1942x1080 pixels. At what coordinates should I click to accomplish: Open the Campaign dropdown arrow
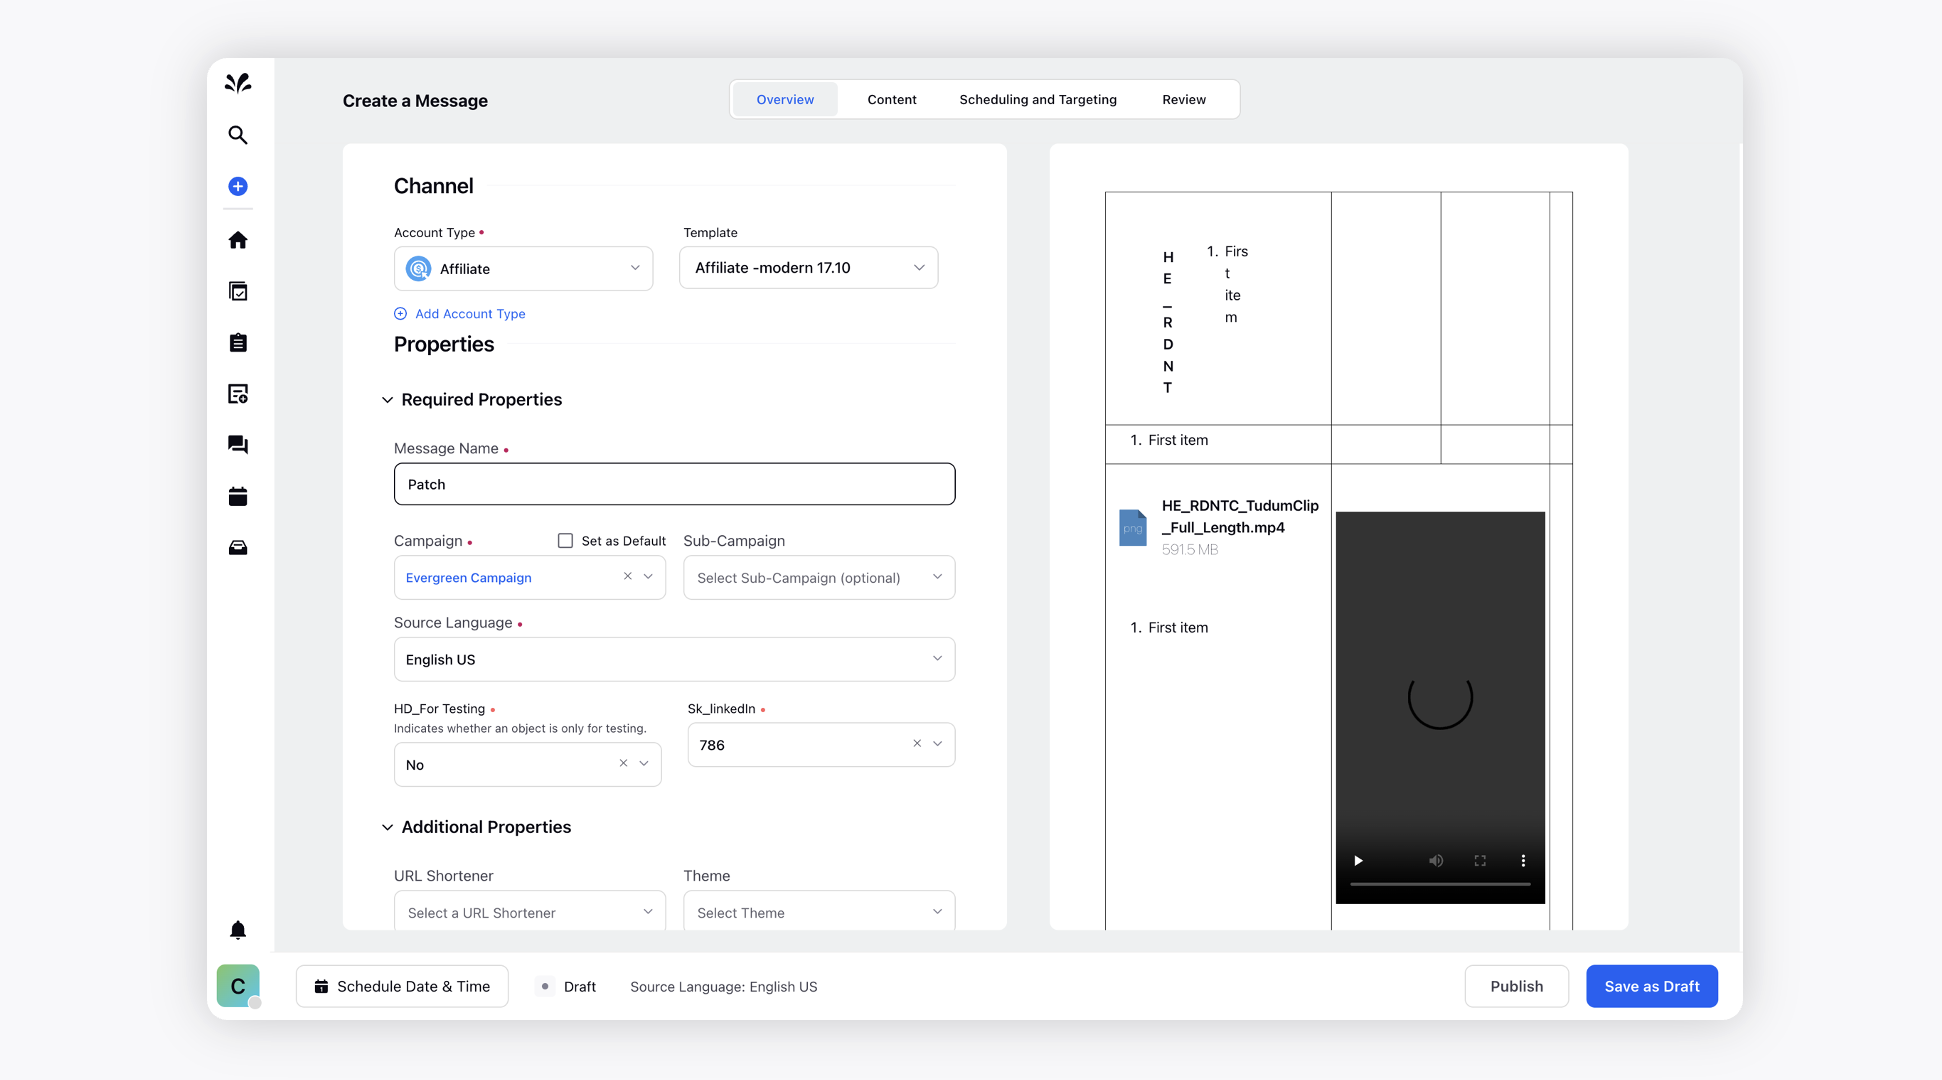tap(648, 577)
